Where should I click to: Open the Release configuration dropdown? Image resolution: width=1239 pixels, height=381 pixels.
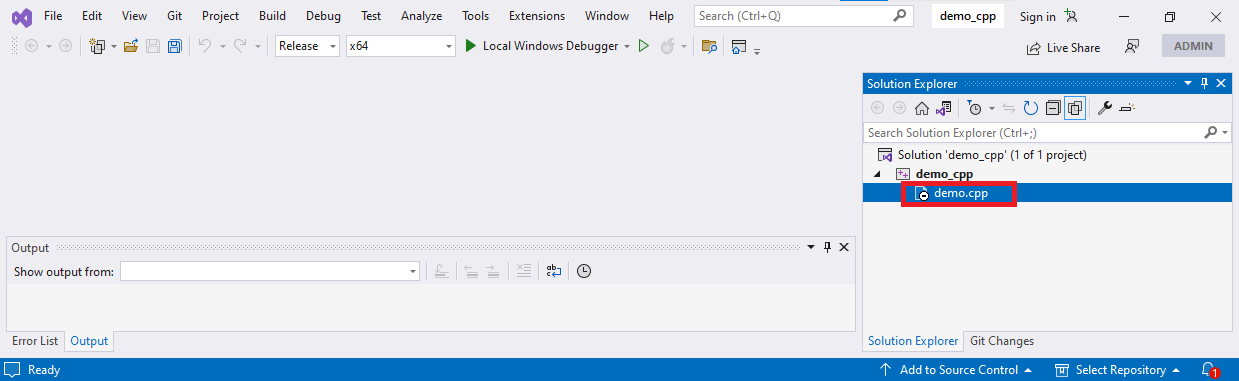click(307, 46)
